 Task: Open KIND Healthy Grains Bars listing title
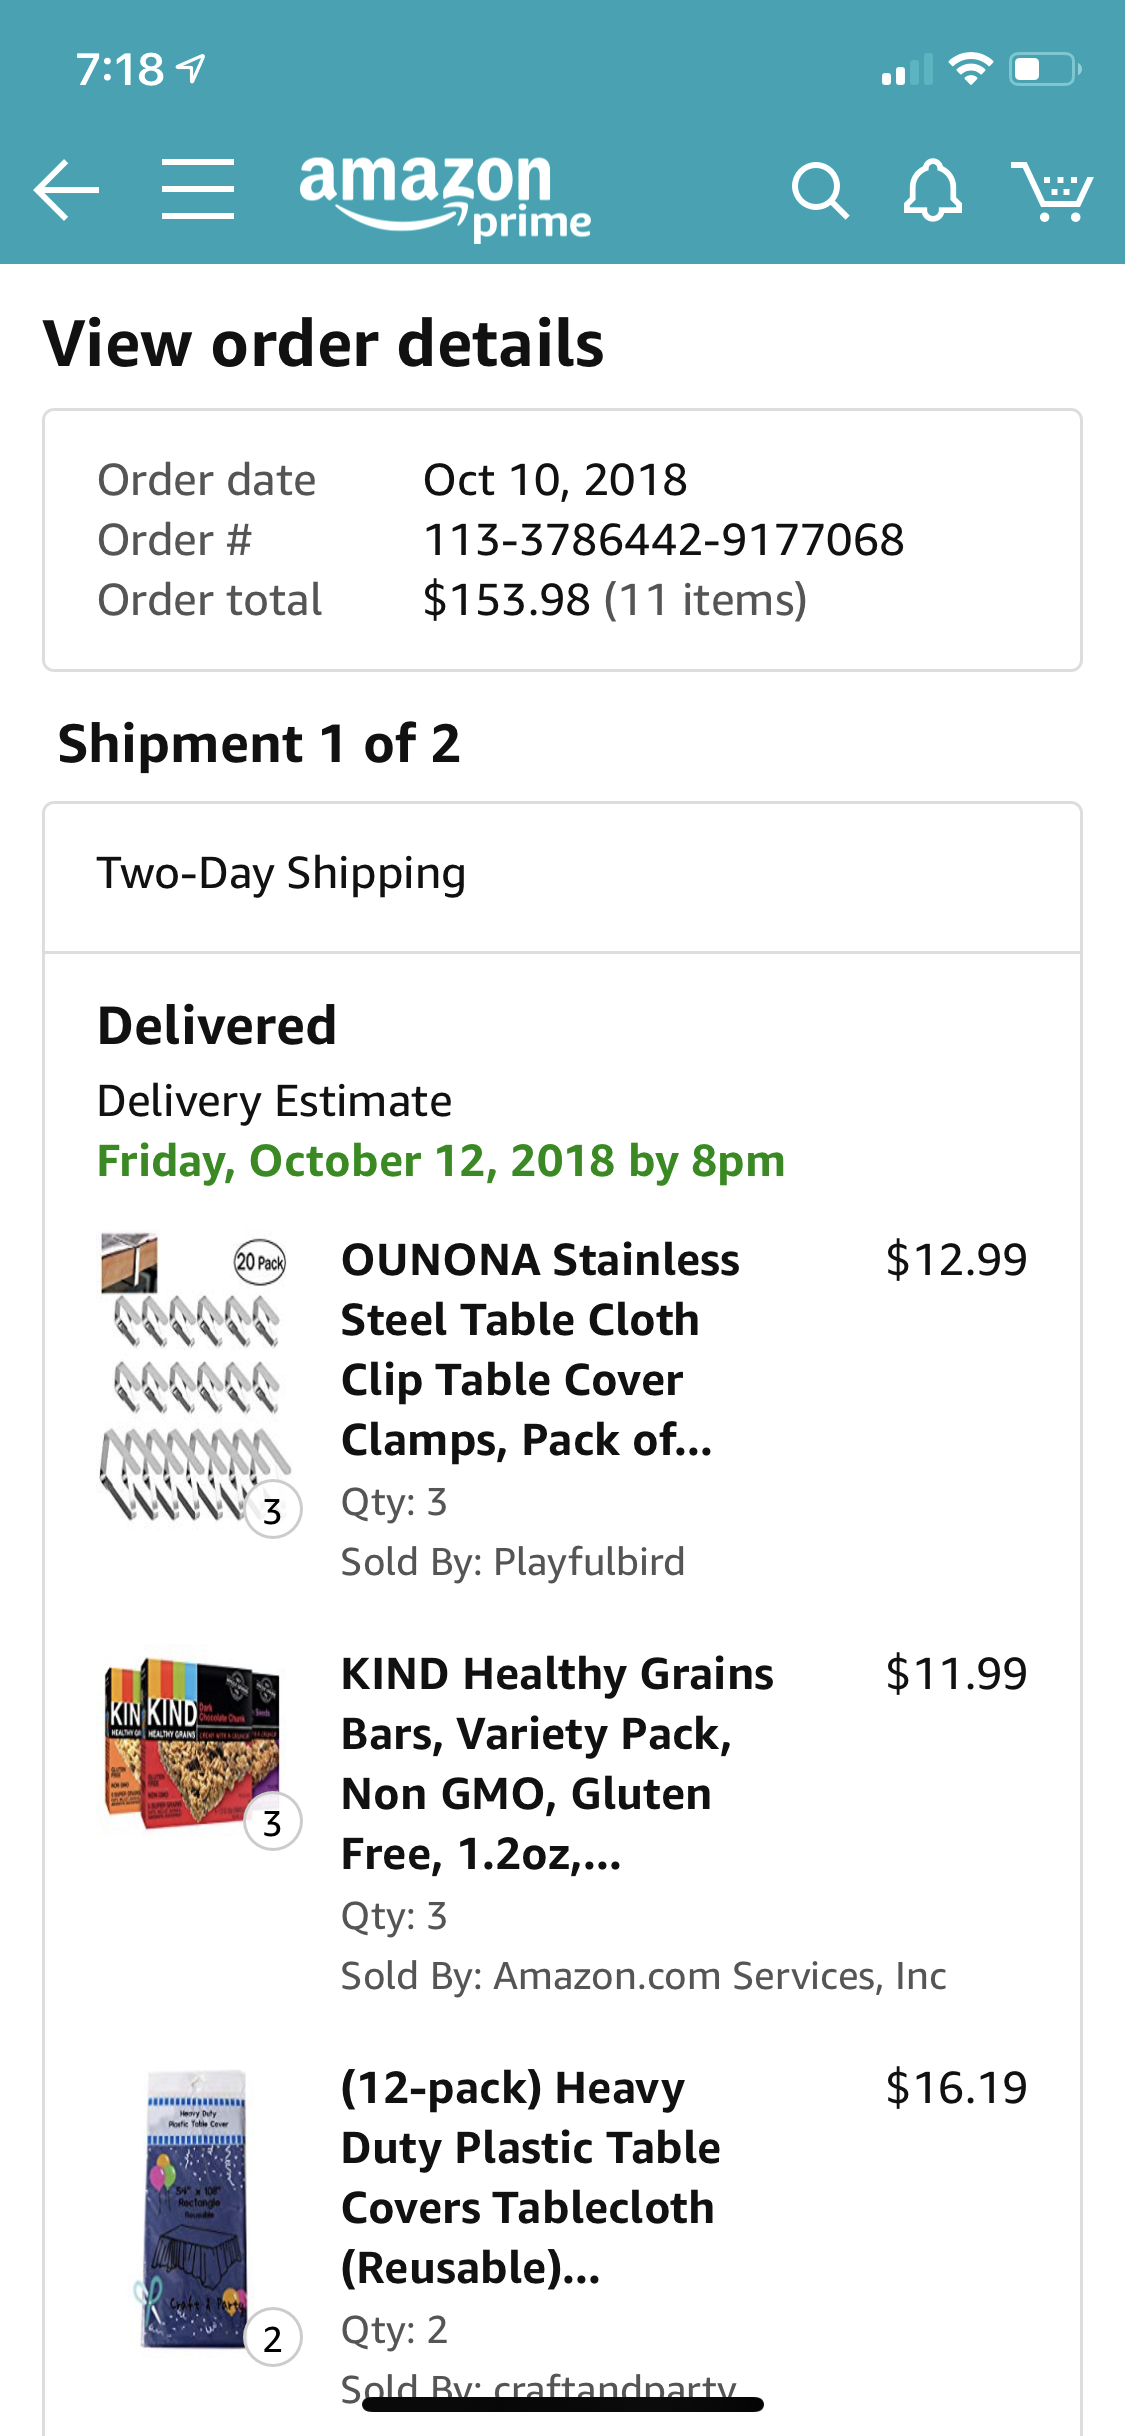point(556,1764)
